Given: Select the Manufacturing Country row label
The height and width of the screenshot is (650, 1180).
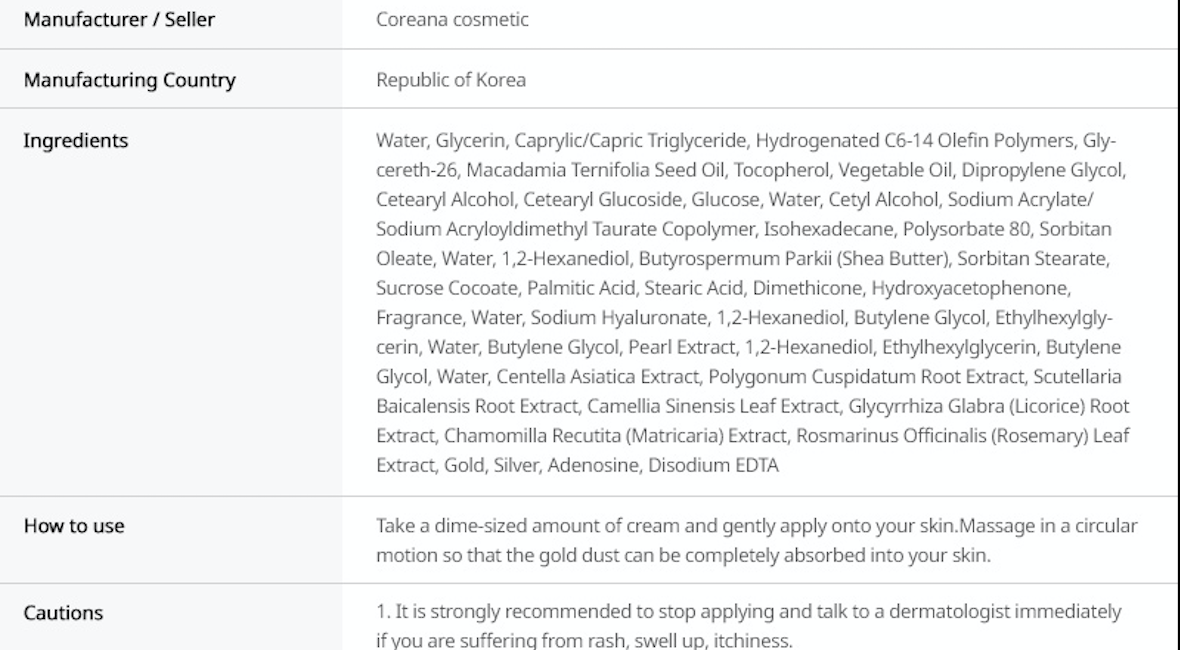Looking at the screenshot, I should 129,80.
